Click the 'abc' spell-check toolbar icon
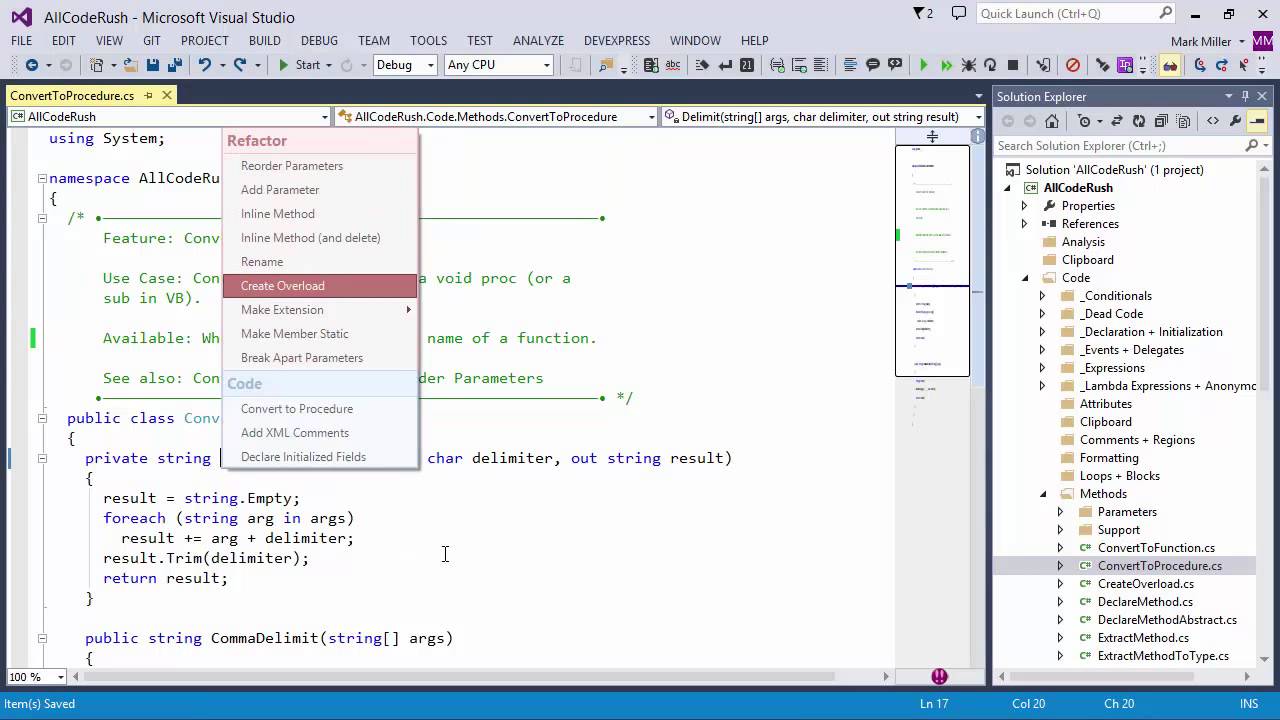This screenshot has width=1280, height=720. click(673, 65)
